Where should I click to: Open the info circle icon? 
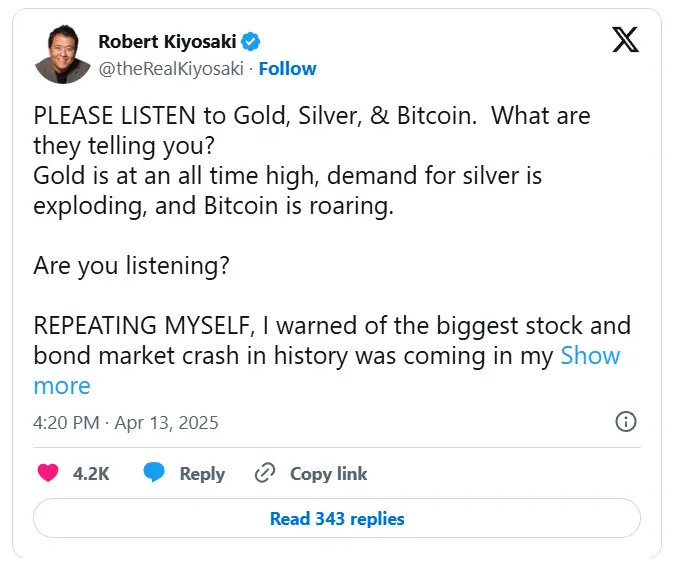[x=626, y=421]
